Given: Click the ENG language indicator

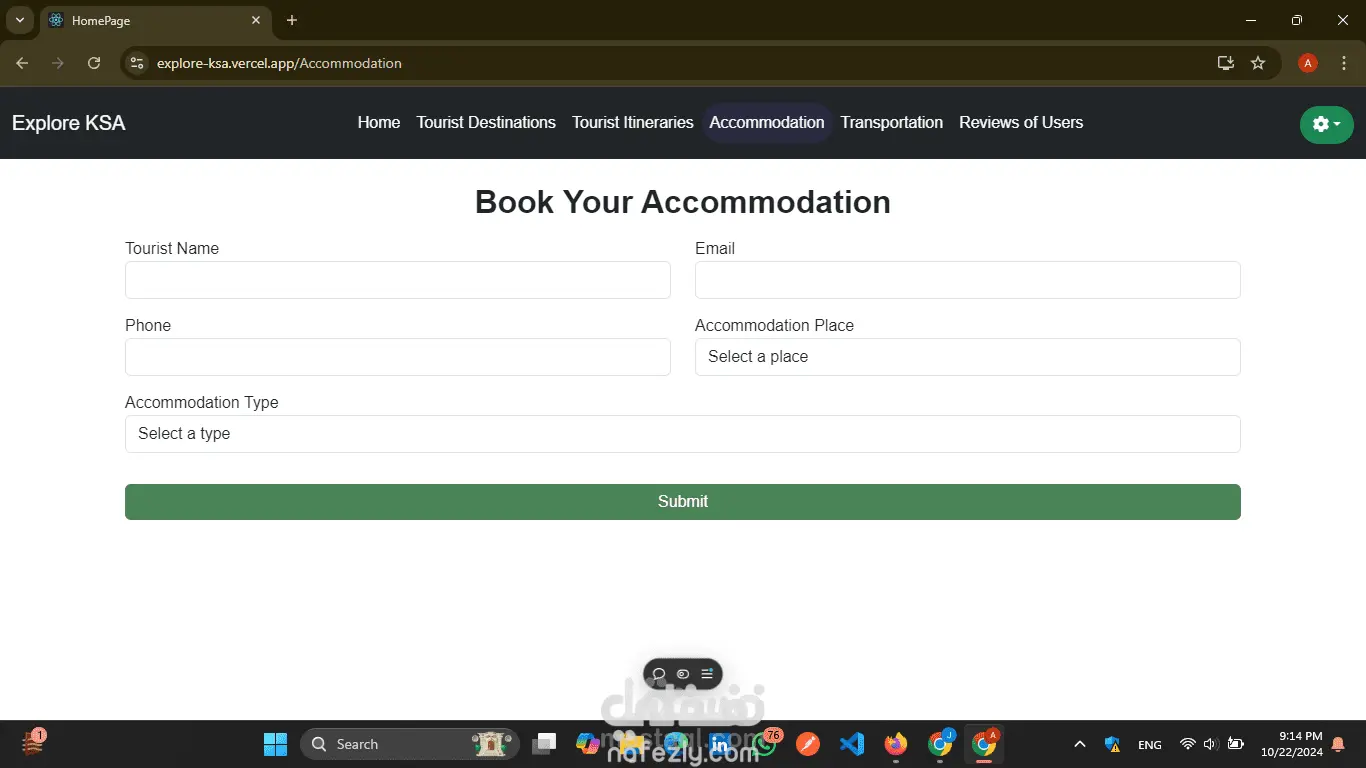Looking at the screenshot, I should [1150, 745].
